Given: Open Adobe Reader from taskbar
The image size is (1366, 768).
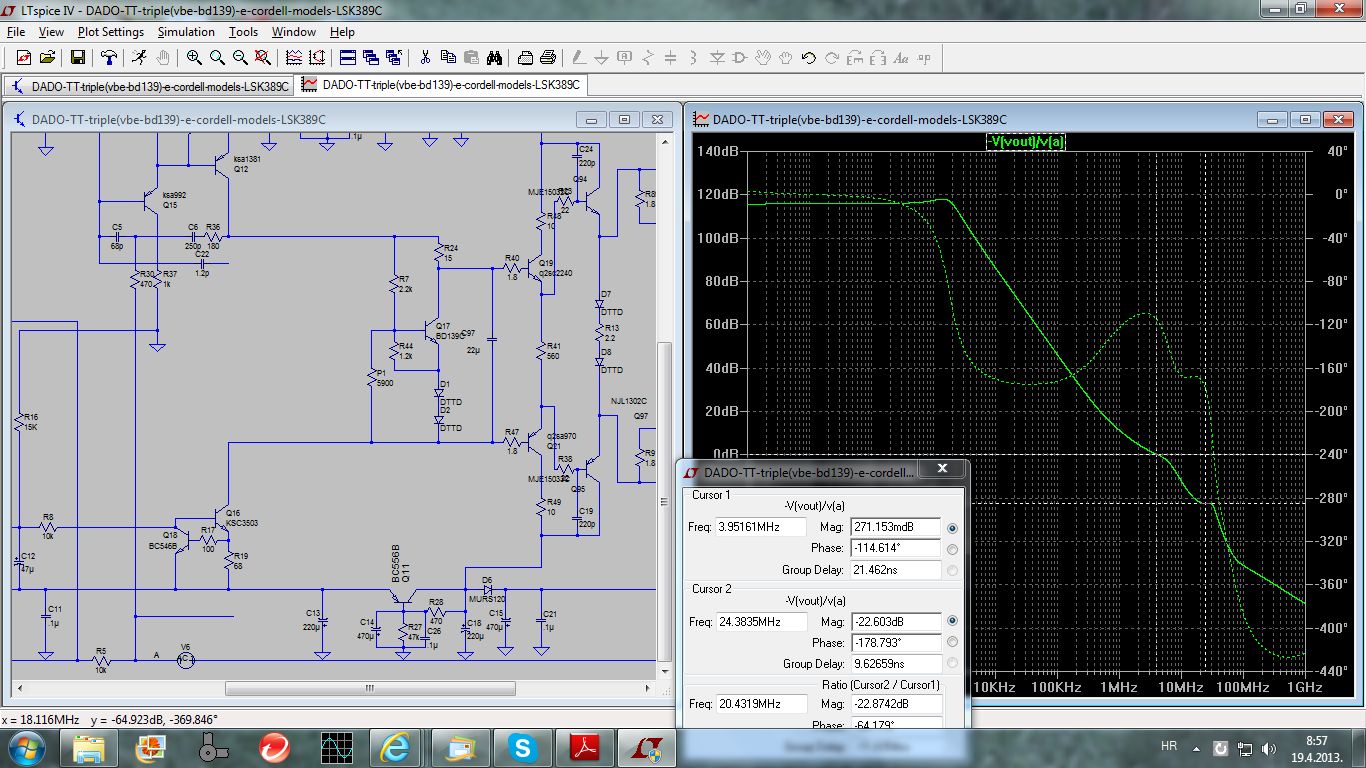Looking at the screenshot, I should [x=584, y=747].
